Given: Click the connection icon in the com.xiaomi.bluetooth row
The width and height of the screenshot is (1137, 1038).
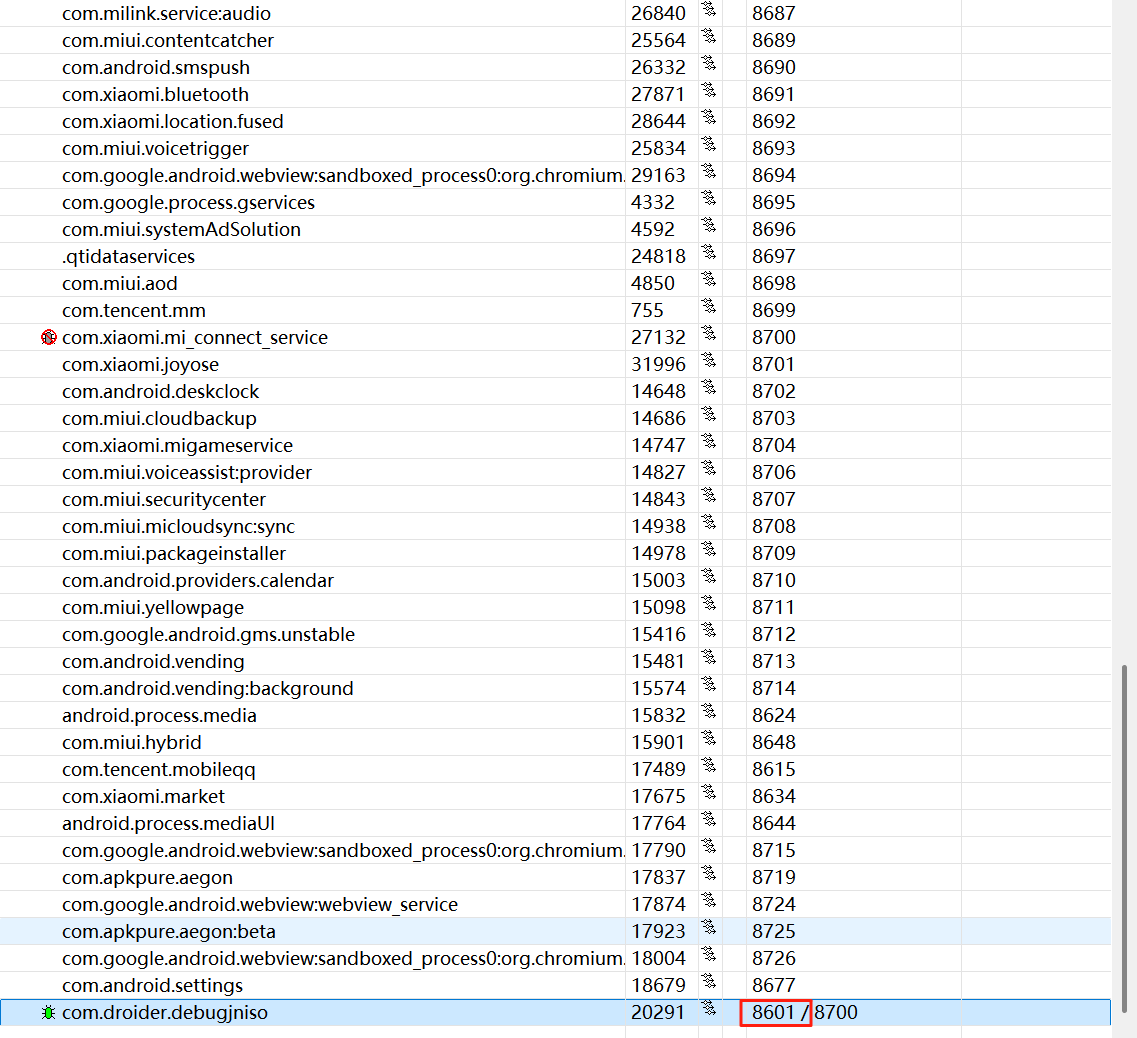Looking at the screenshot, I should 709,91.
